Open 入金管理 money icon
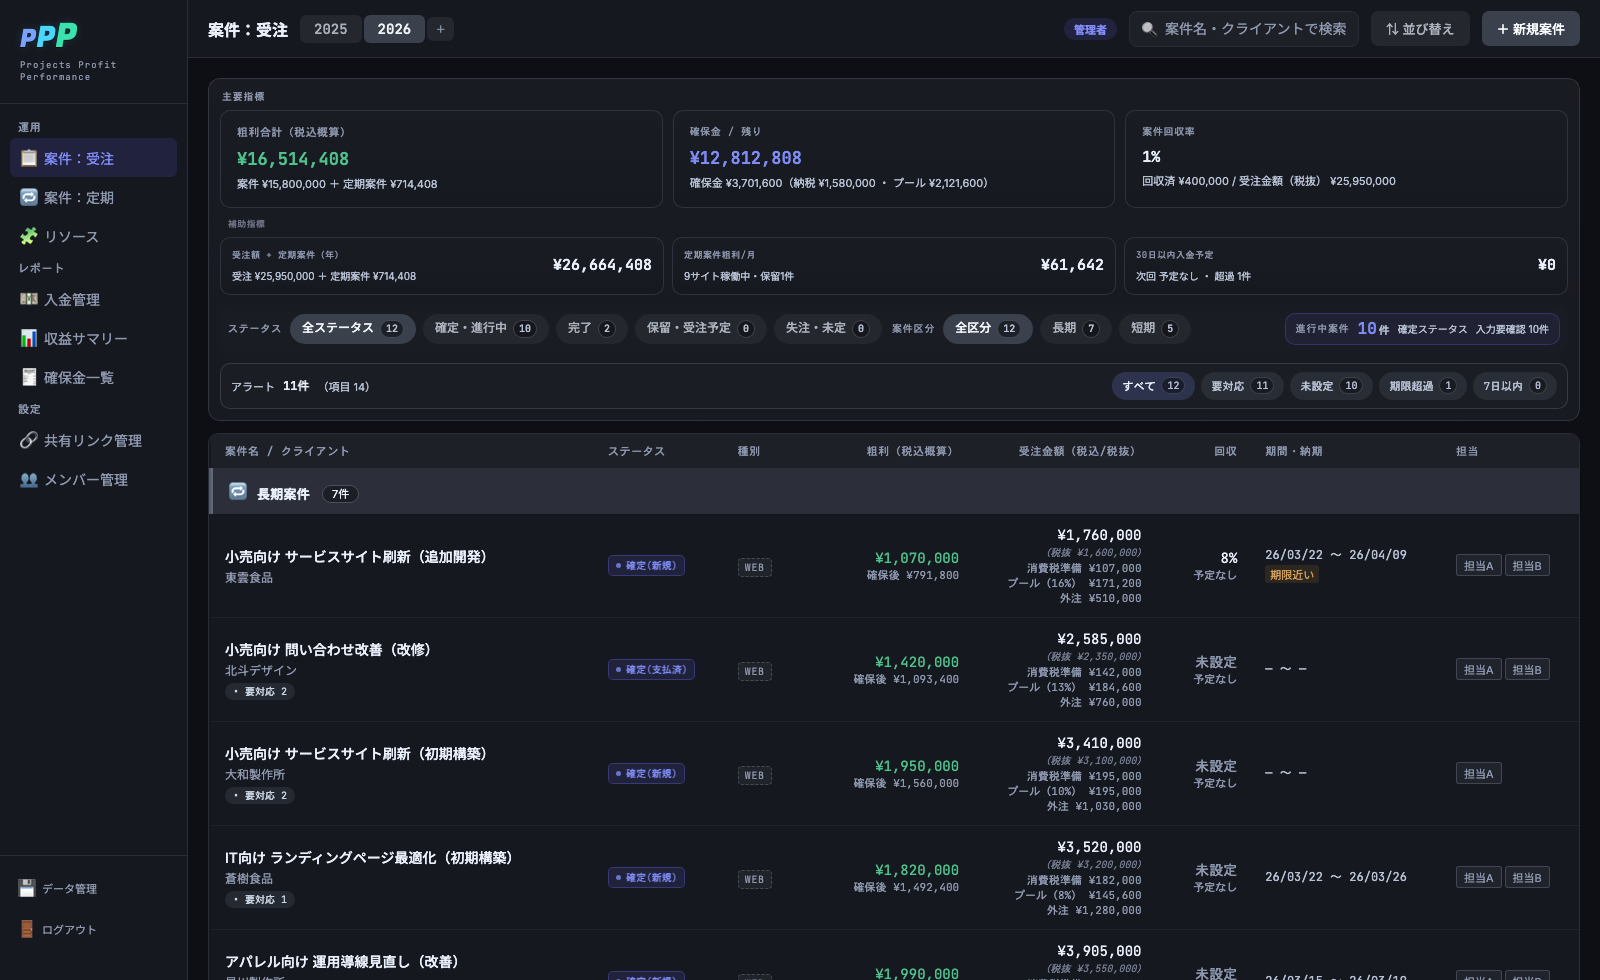The height and width of the screenshot is (980, 1600). [x=29, y=299]
